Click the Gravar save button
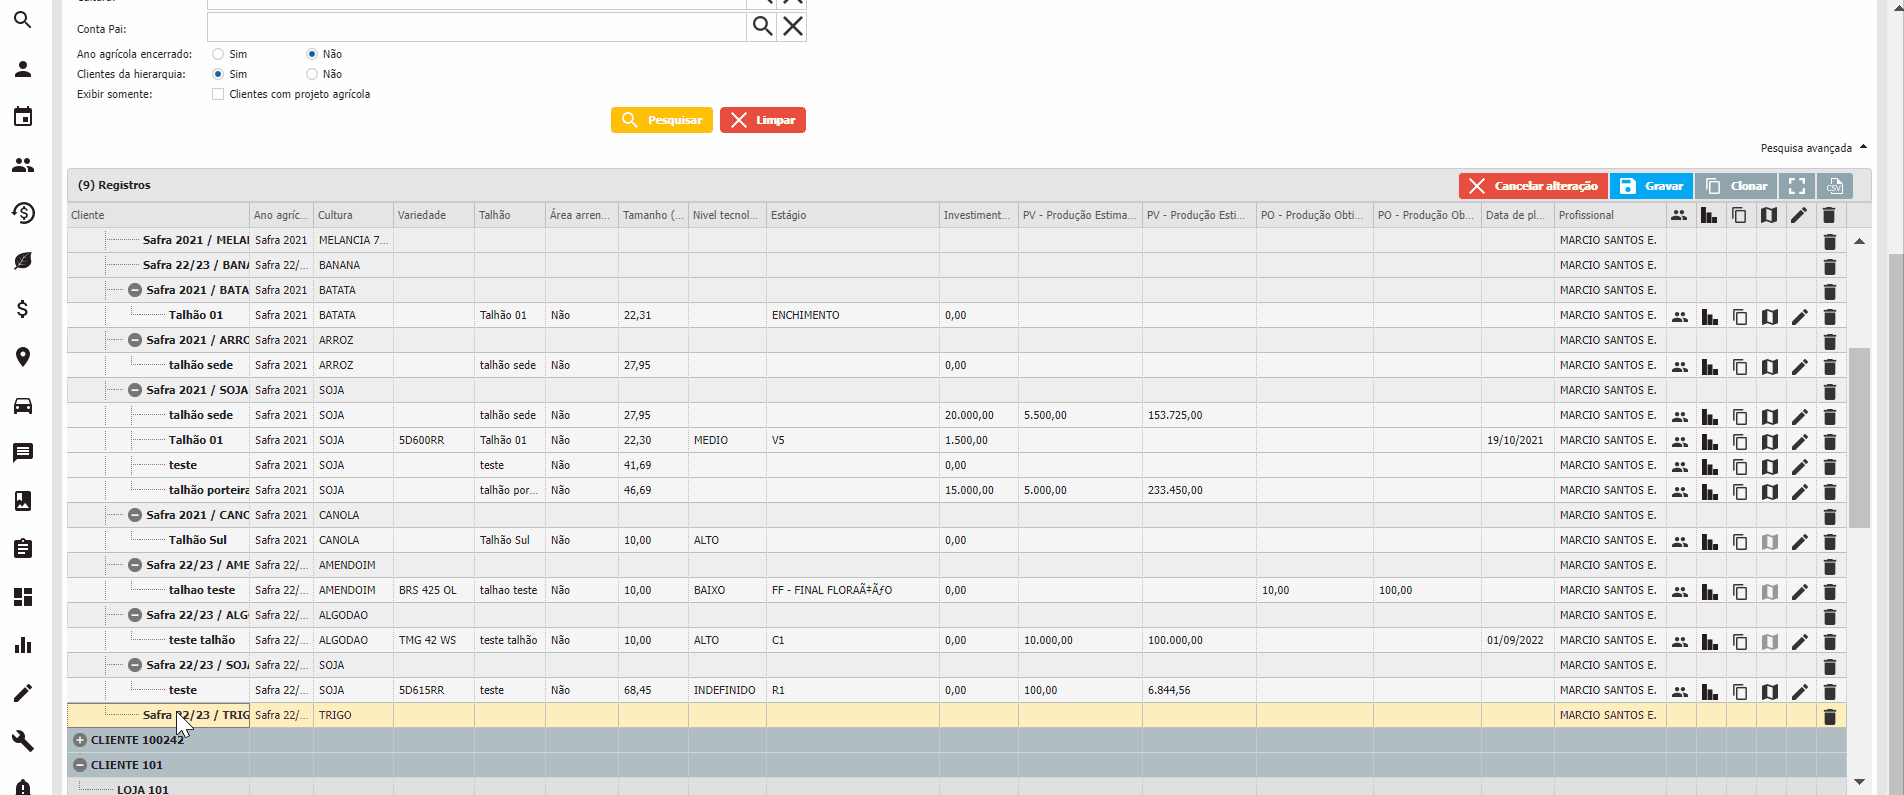This screenshot has height=795, width=1904. (x=1651, y=186)
